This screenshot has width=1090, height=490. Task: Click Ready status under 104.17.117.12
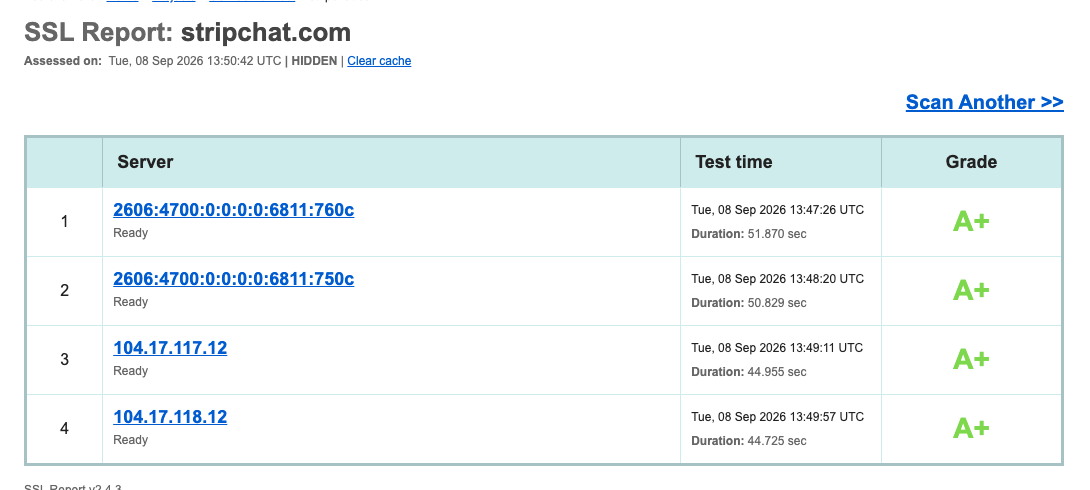click(131, 371)
